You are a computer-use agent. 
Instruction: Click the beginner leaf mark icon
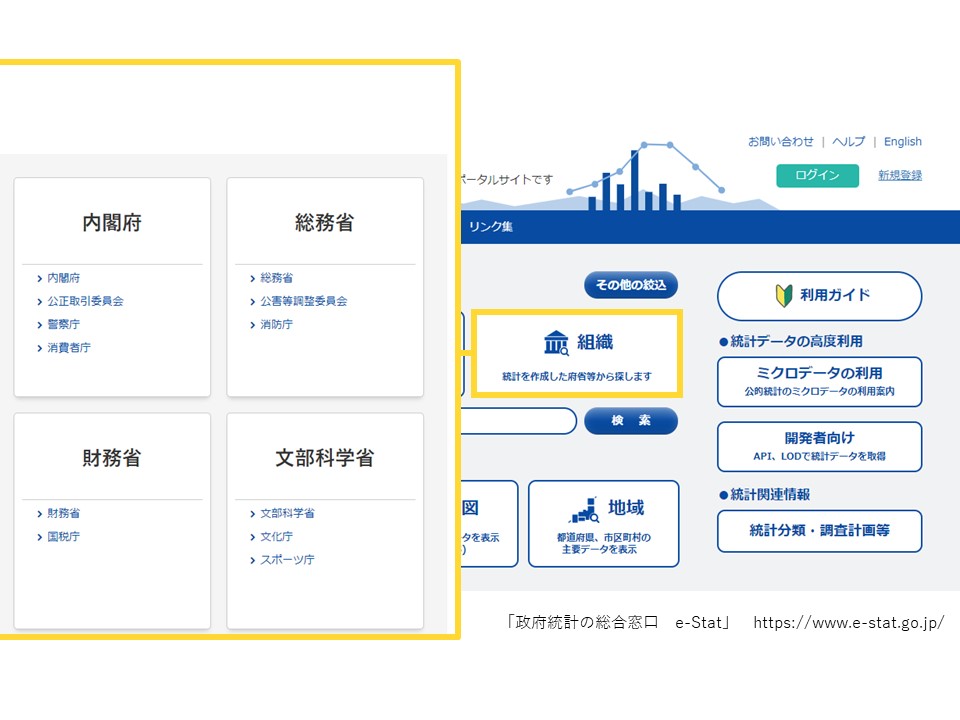(784, 296)
